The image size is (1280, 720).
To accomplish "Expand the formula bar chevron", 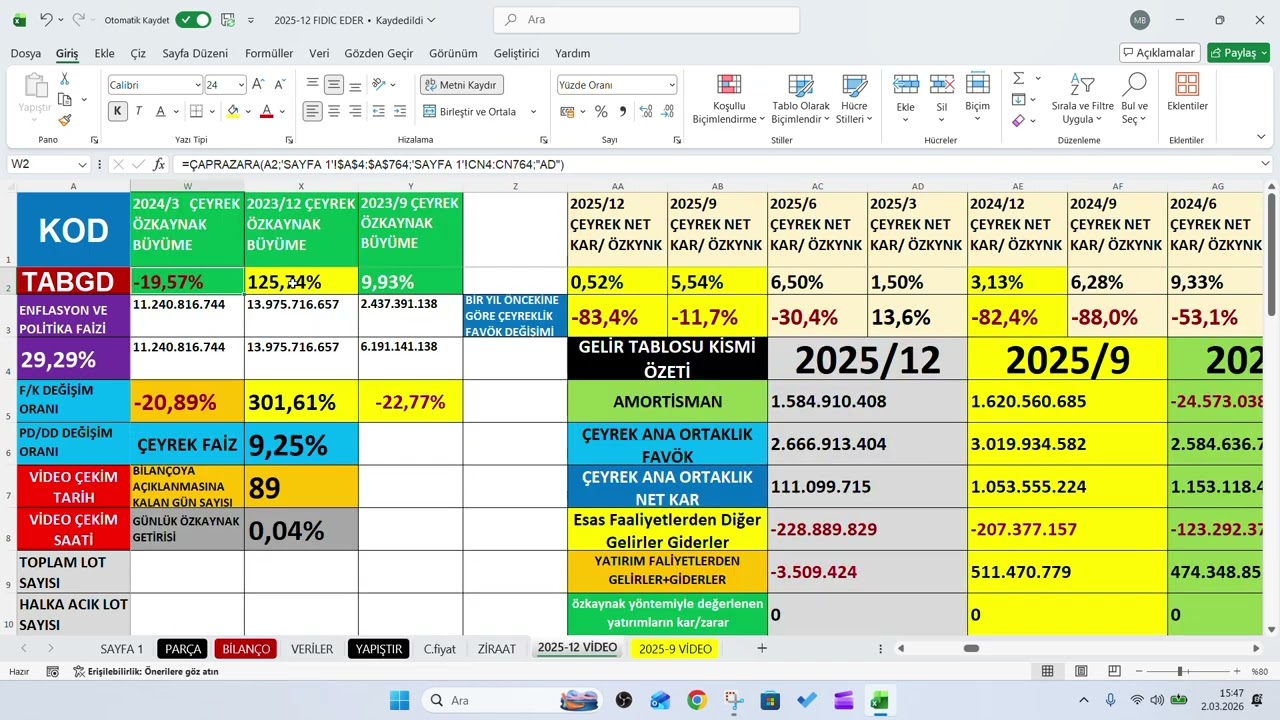I will point(1265,164).
